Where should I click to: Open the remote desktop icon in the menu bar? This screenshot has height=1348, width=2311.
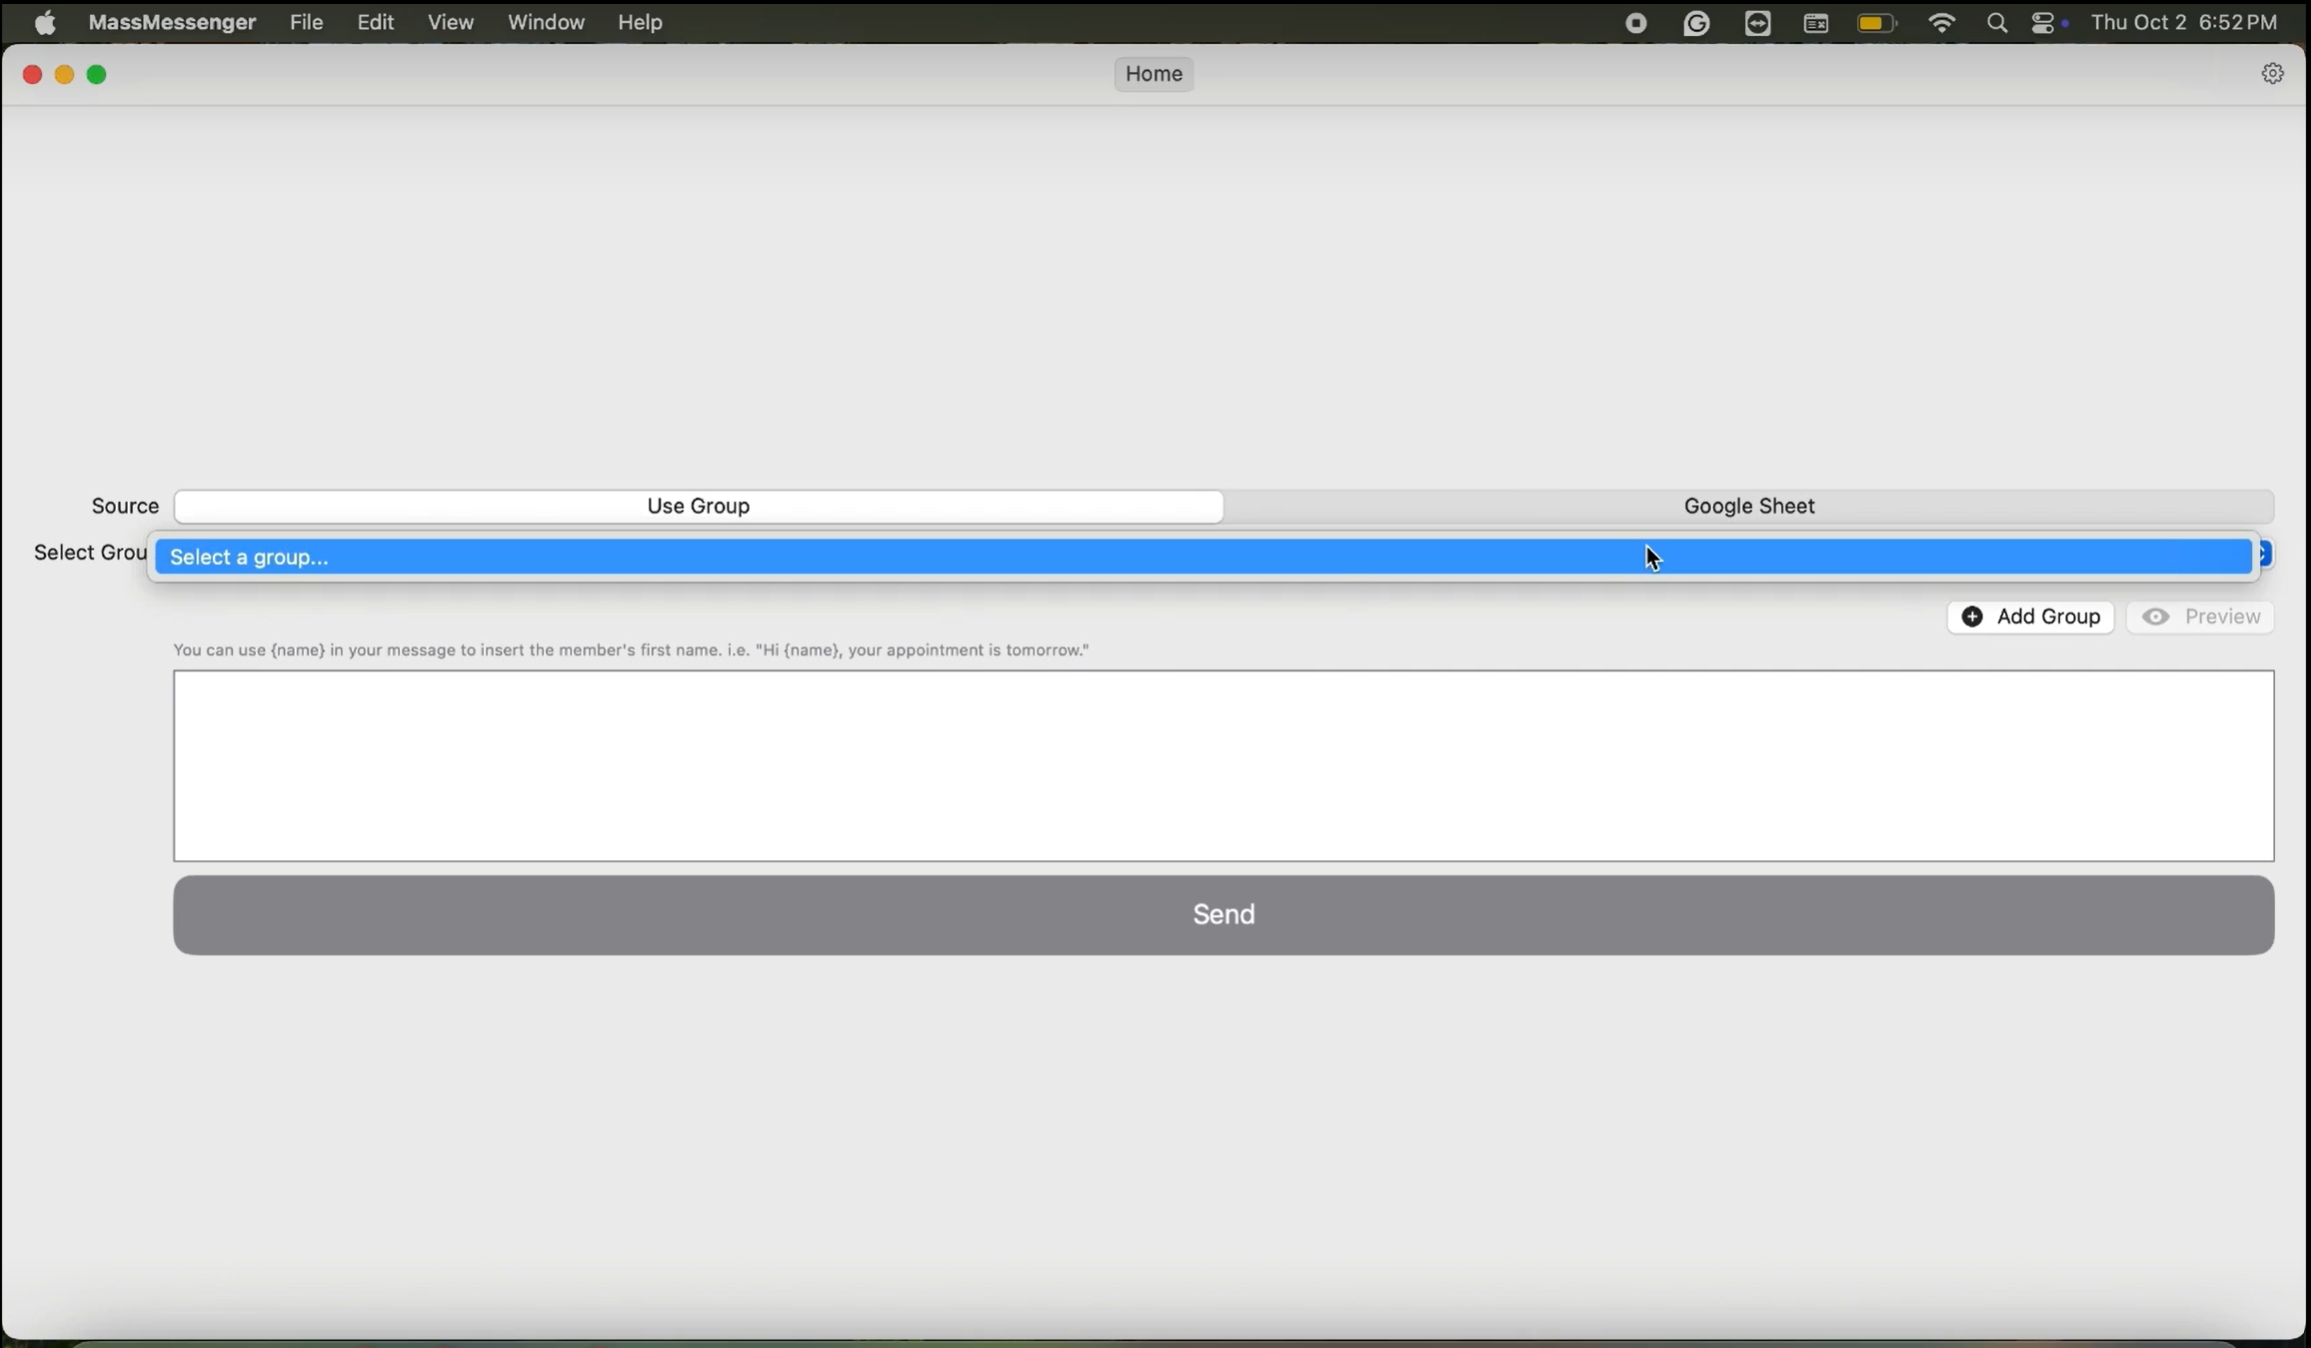[1758, 23]
